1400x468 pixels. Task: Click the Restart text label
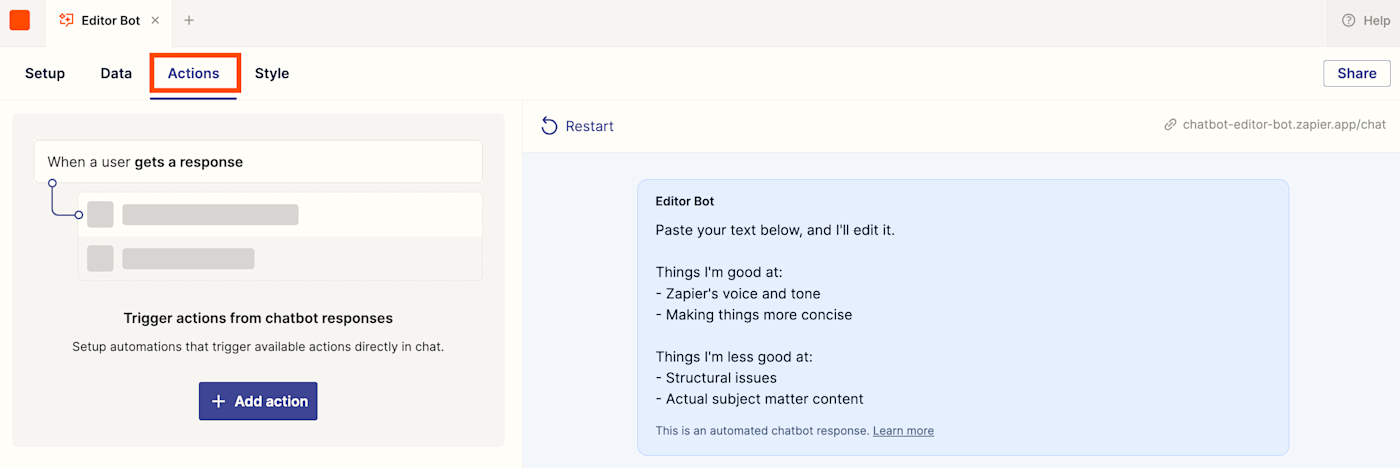590,126
